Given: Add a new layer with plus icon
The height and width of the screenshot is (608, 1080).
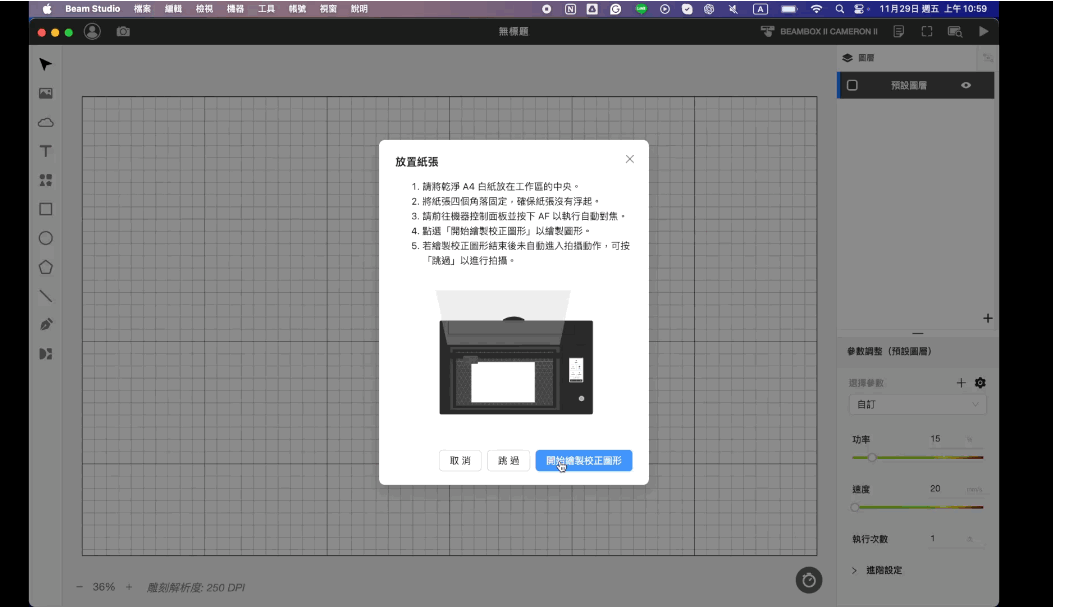Looking at the screenshot, I should pyautogui.click(x=988, y=318).
